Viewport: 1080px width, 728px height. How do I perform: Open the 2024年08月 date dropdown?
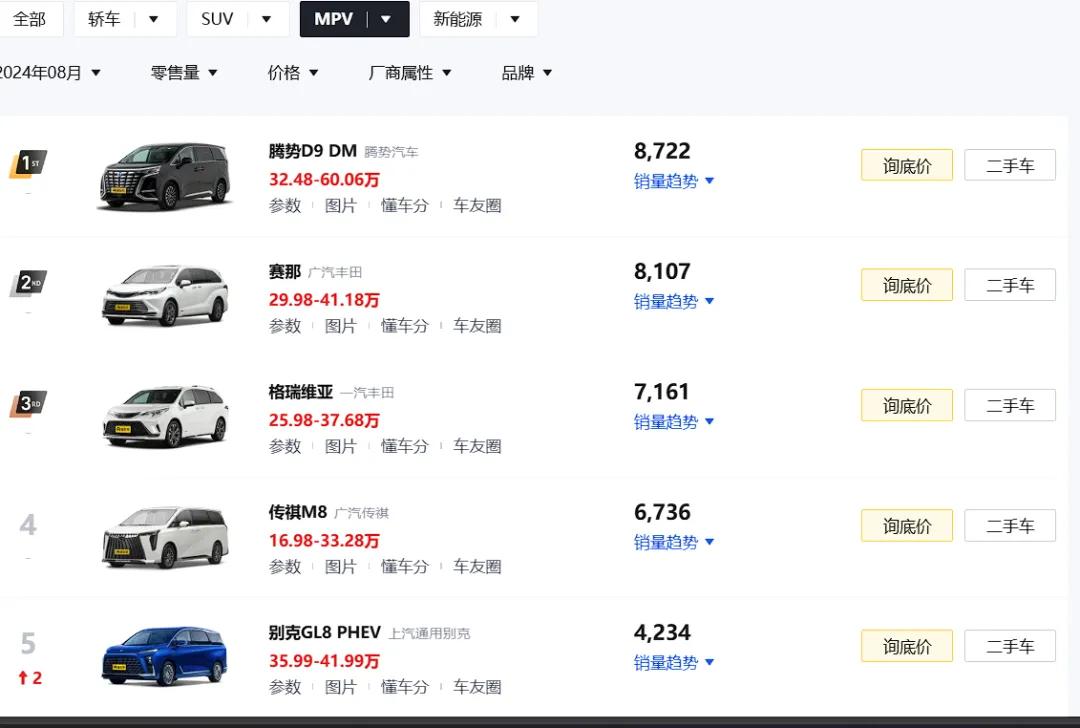tap(48, 73)
